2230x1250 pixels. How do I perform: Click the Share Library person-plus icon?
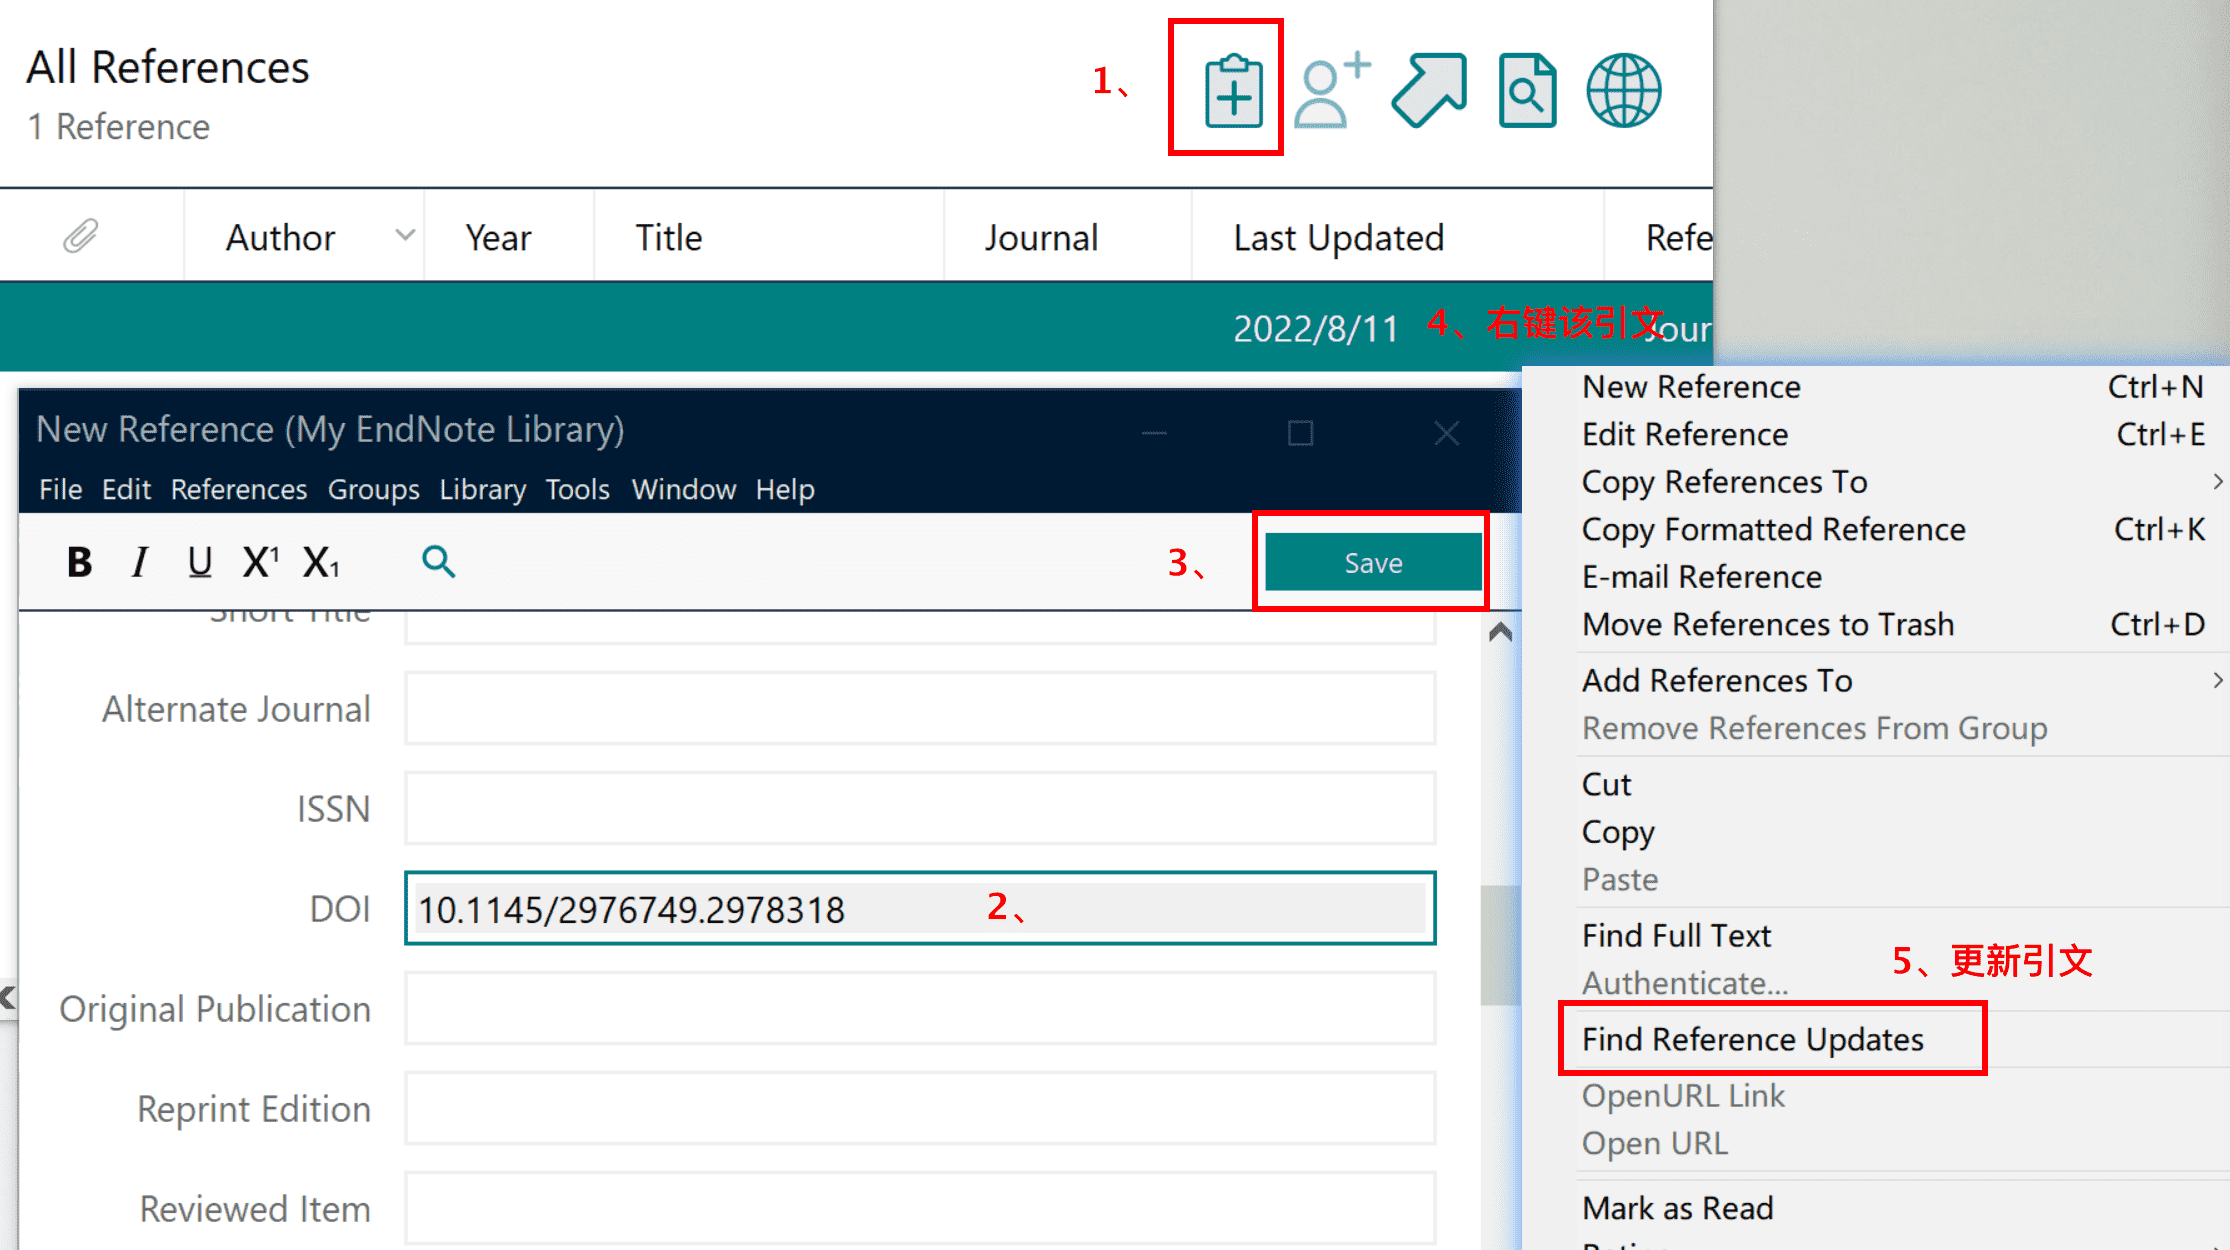(1331, 91)
